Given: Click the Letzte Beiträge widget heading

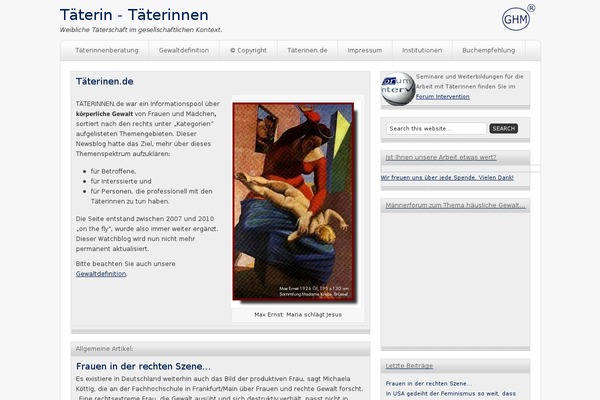Looking at the screenshot, I should [x=409, y=366].
